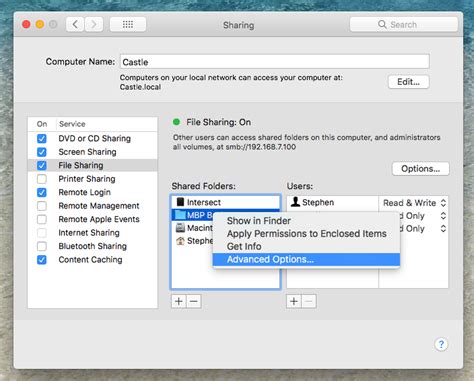Viewport: 474px width, 381px height.
Task: Disable Content Caching checkbox
Action: (42, 260)
